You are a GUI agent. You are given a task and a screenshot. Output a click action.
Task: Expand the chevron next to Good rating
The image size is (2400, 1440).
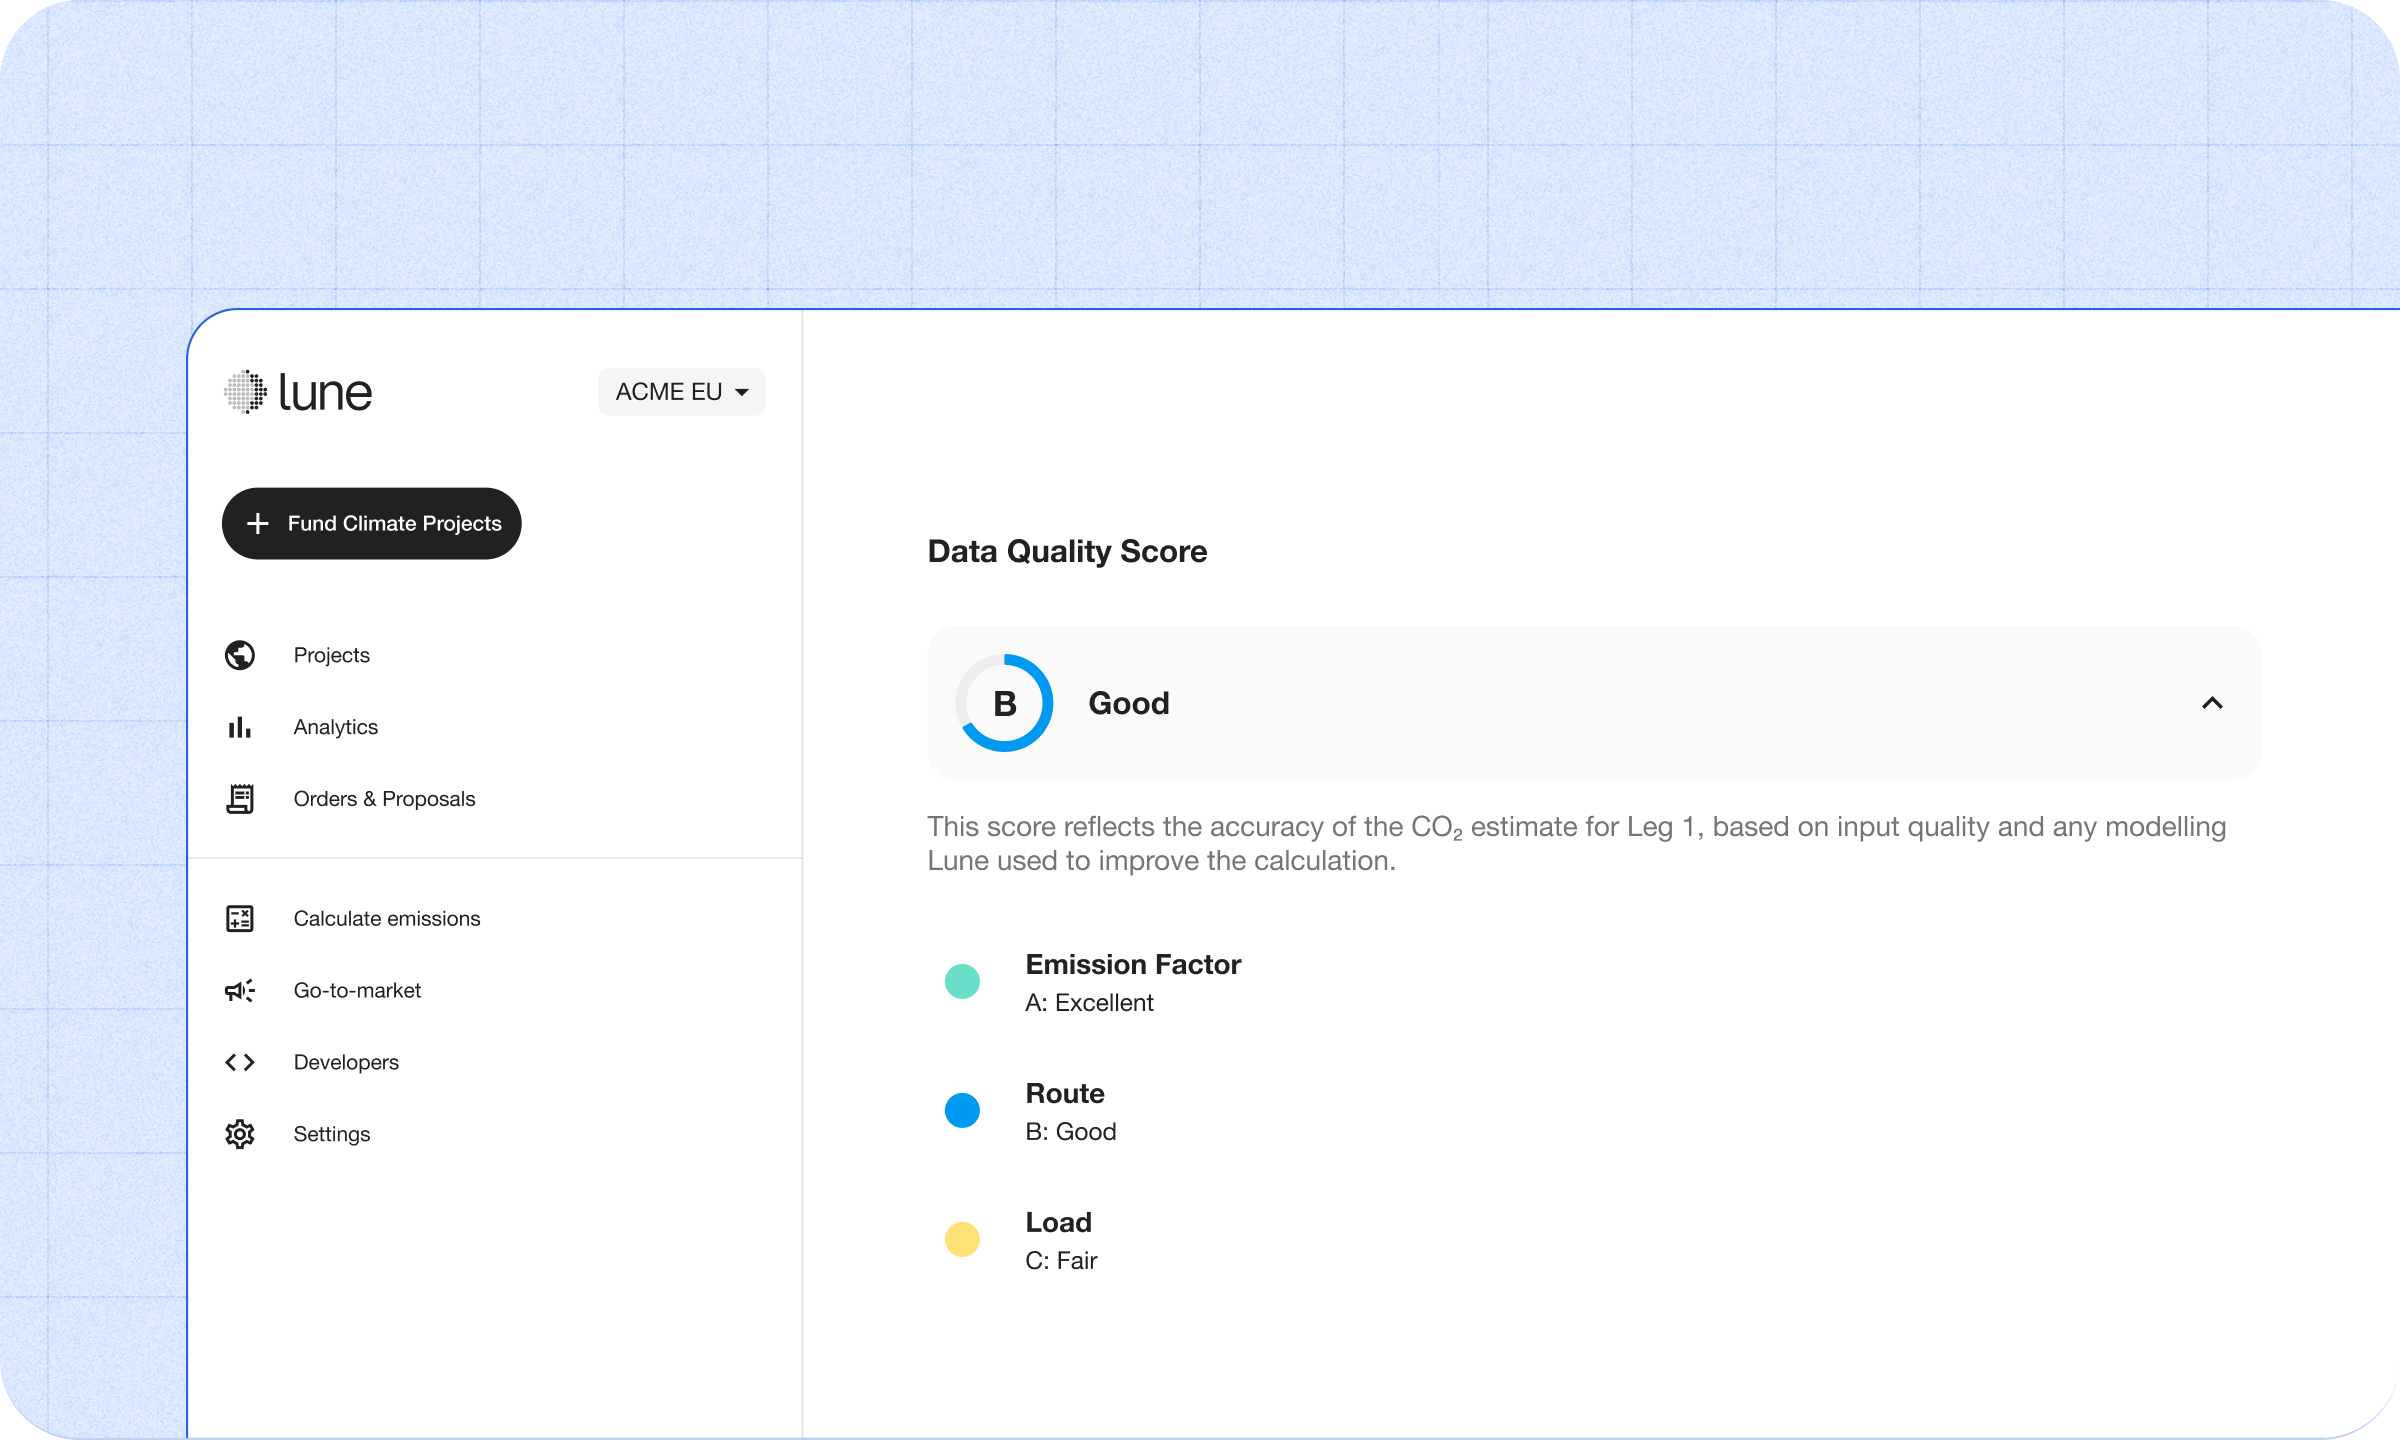pyautogui.click(x=2213, y=703)
